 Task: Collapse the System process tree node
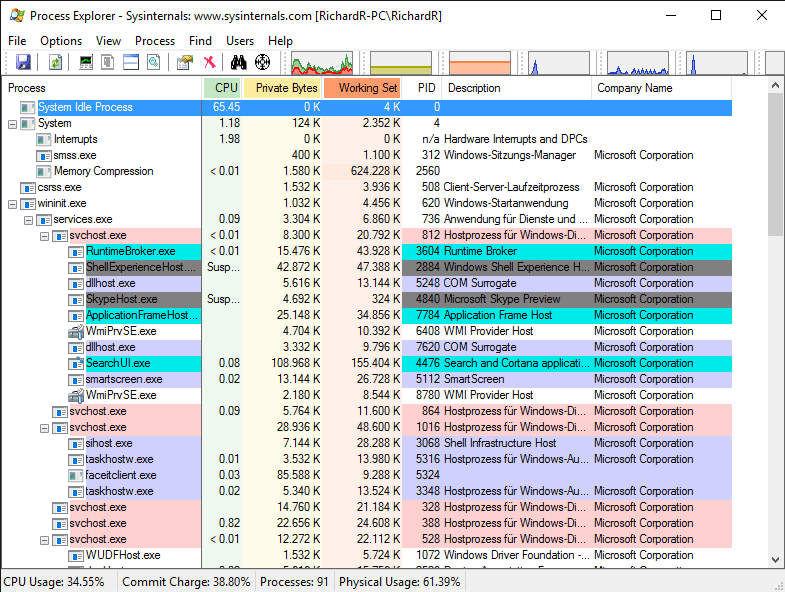[x=13, y=124]
